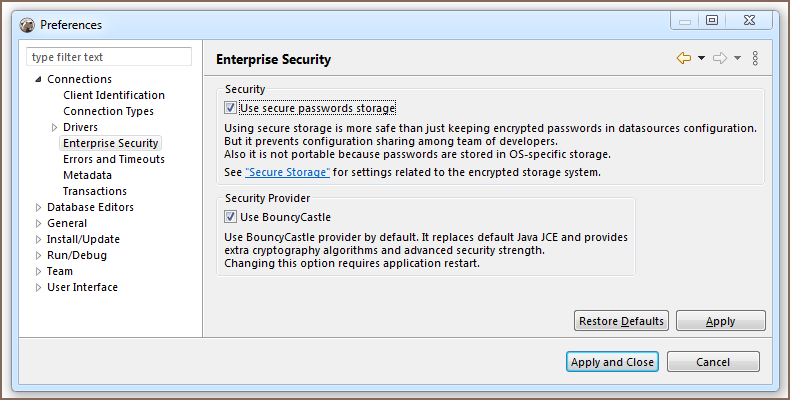This screenshot has width=790, height=400.
Task: Select Client Identification in the tree
Action: click(113, 95)
